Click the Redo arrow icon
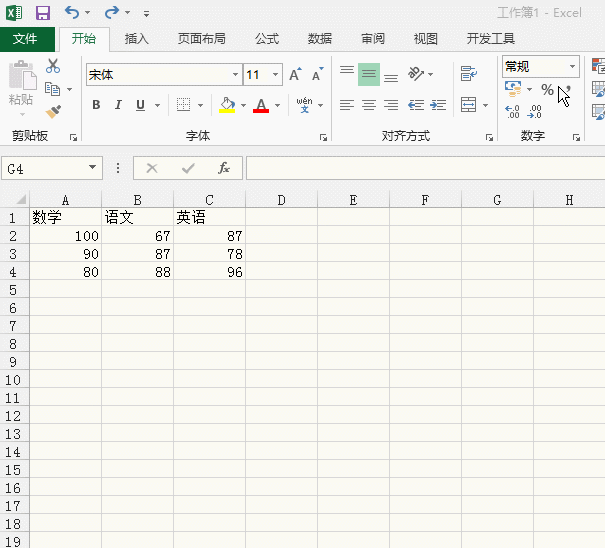The image size is (605, 548). click(112, 13)
